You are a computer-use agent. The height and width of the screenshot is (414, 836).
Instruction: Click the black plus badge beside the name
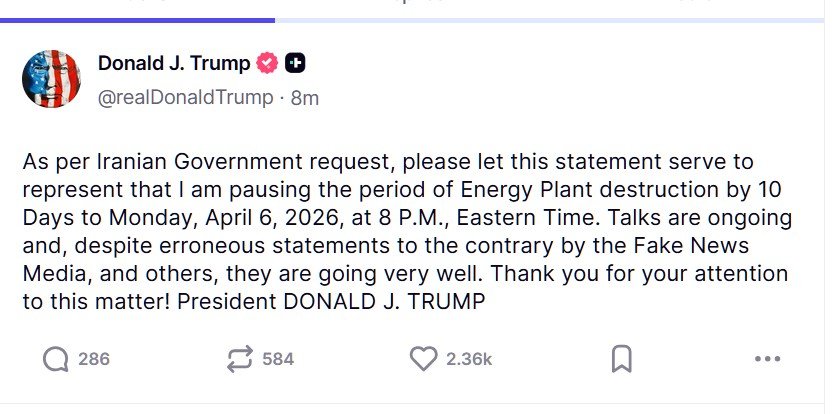[x=295, y=63]
